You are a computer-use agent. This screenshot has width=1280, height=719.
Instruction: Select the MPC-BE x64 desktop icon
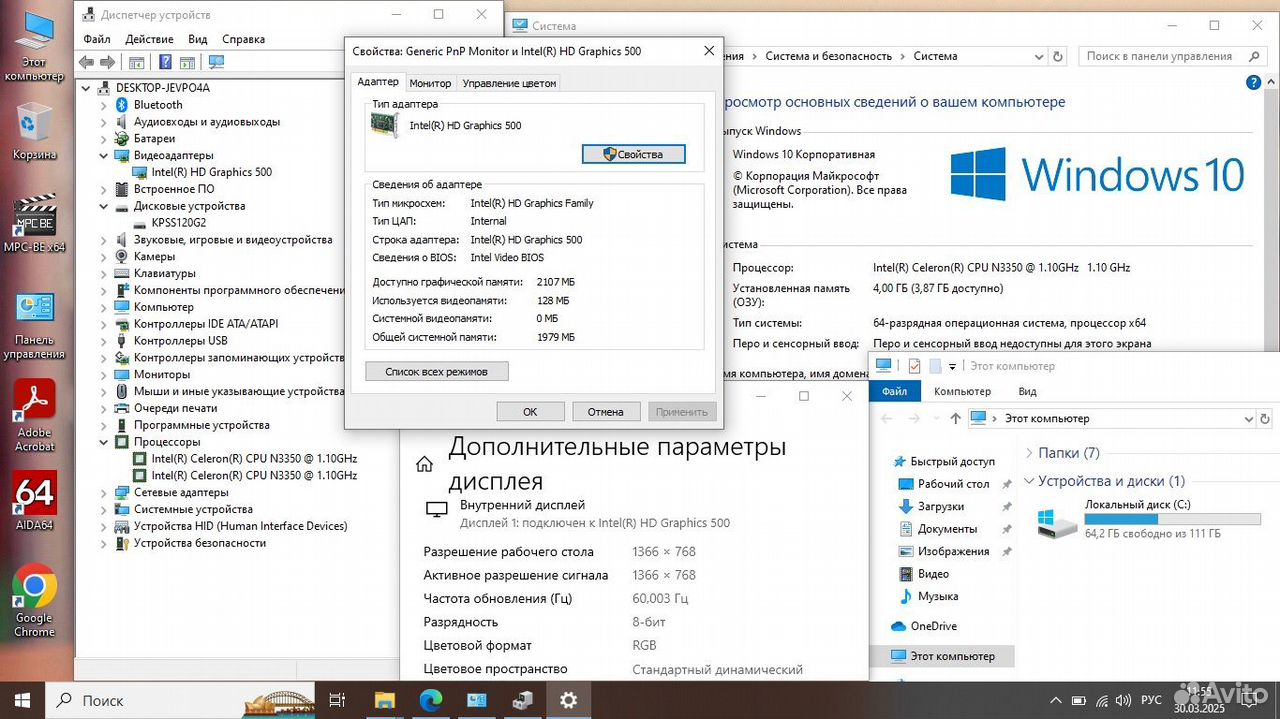(x=34, y=222)
